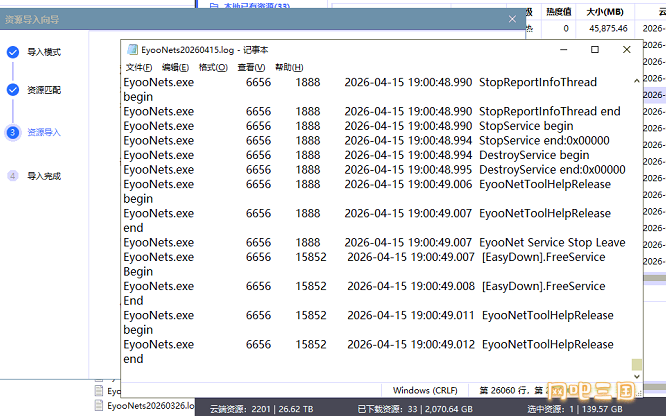Click the EyooNet Service Stop Leave line
The height and width of the screenshot is (416, 666).
[374, 242]
